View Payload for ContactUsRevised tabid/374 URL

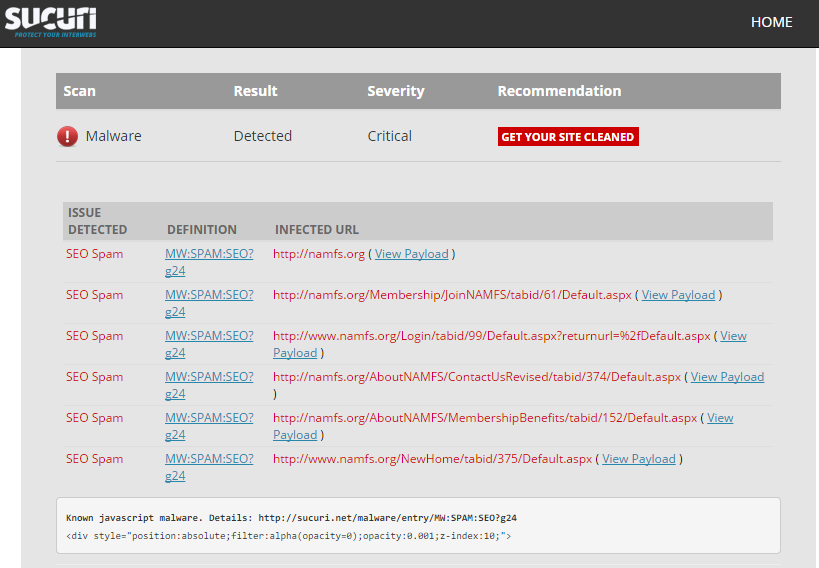tap(727, 377)
